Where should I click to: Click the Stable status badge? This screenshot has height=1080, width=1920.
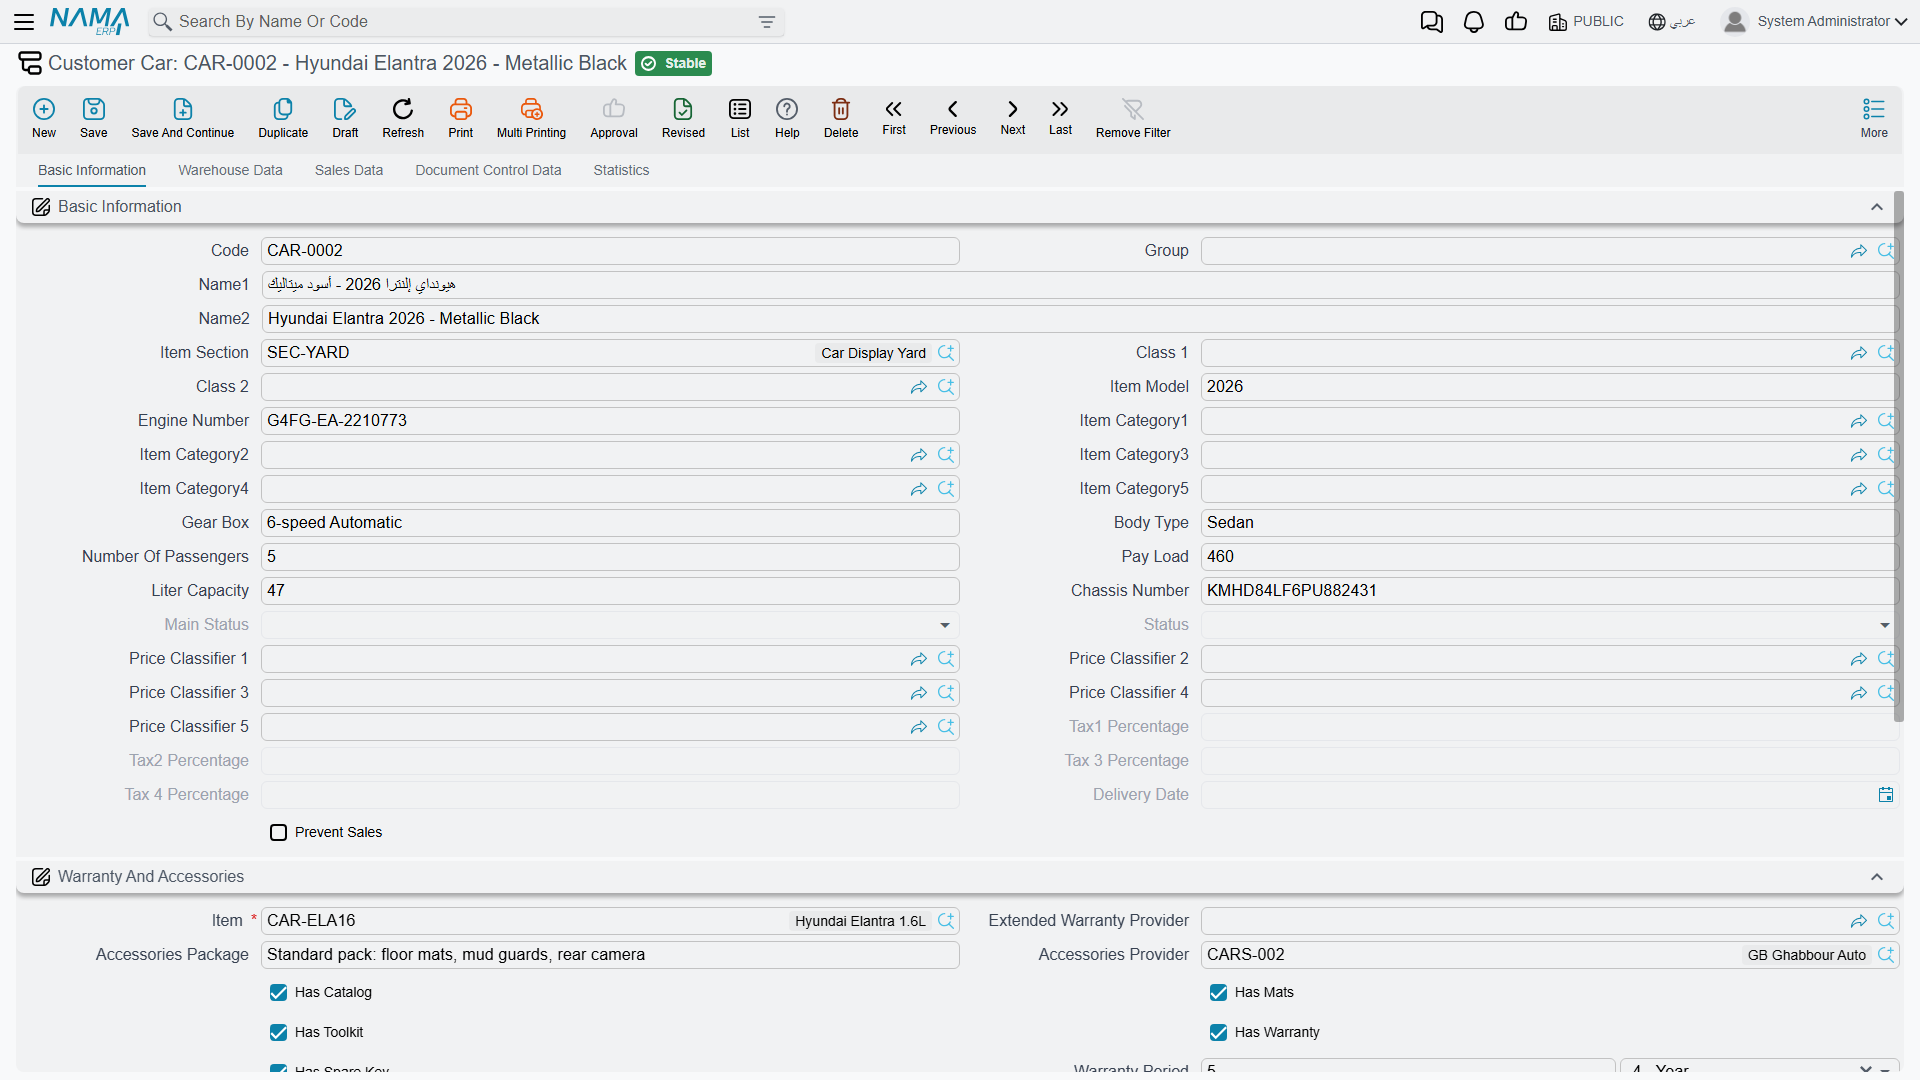tap(673, 64)
